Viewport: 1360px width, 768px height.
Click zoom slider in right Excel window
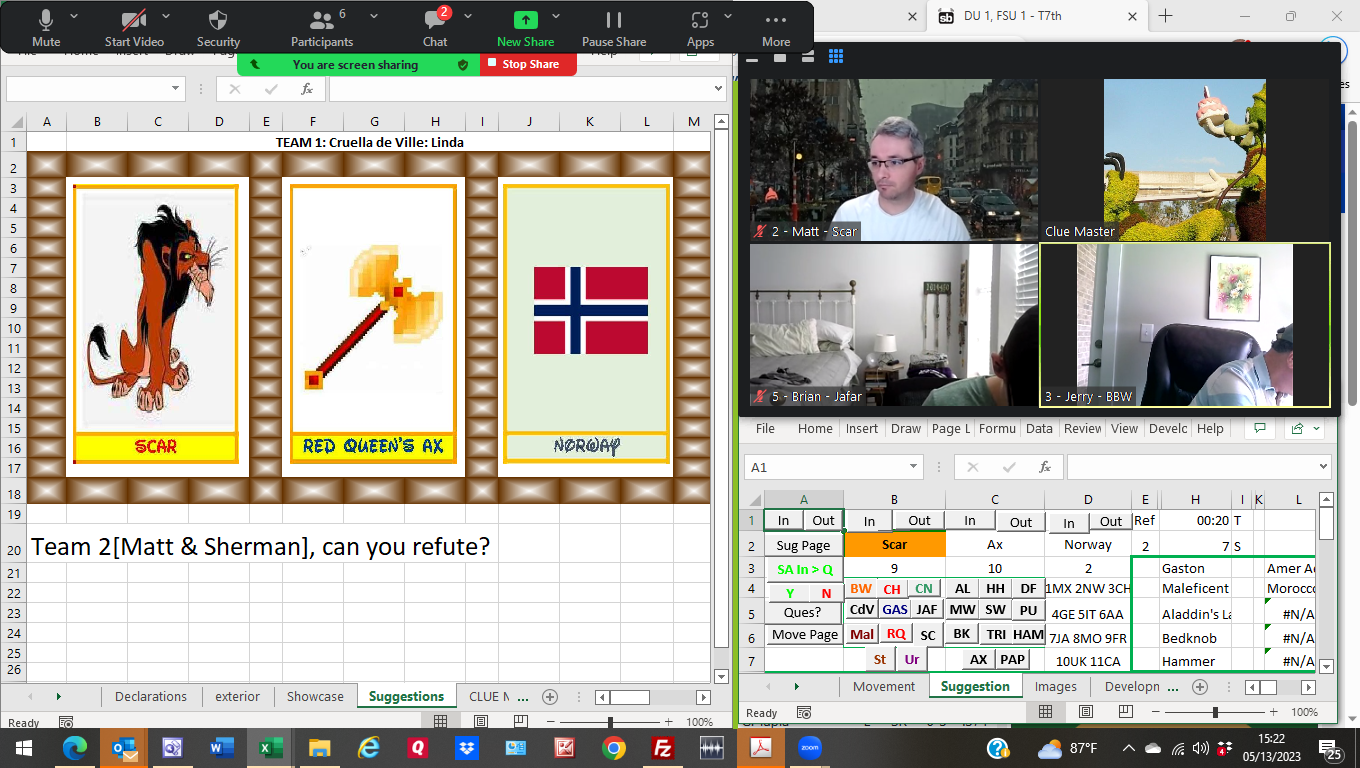[x=1215, y=712]
